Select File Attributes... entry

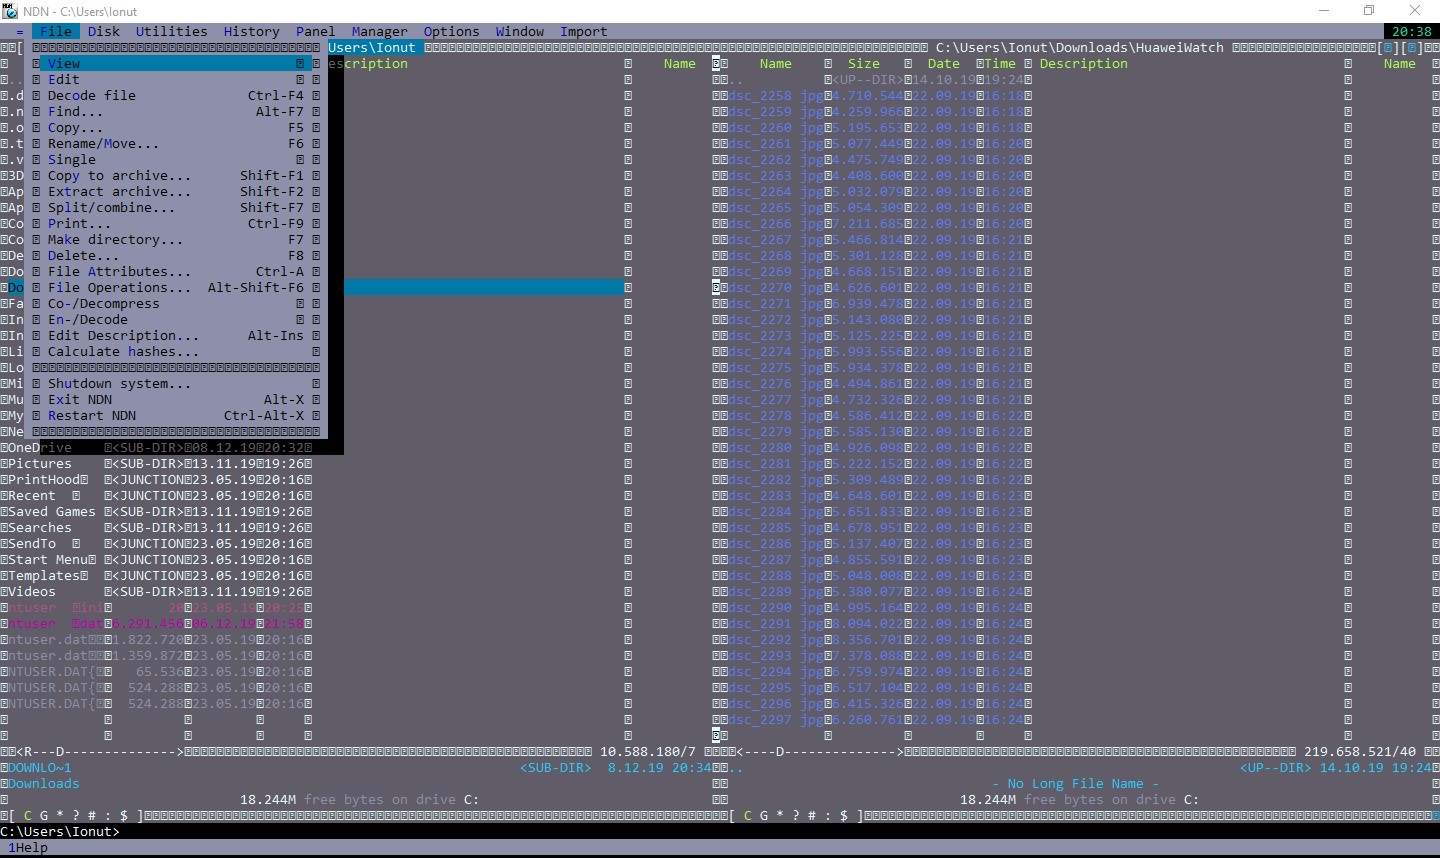coord(176,271)
